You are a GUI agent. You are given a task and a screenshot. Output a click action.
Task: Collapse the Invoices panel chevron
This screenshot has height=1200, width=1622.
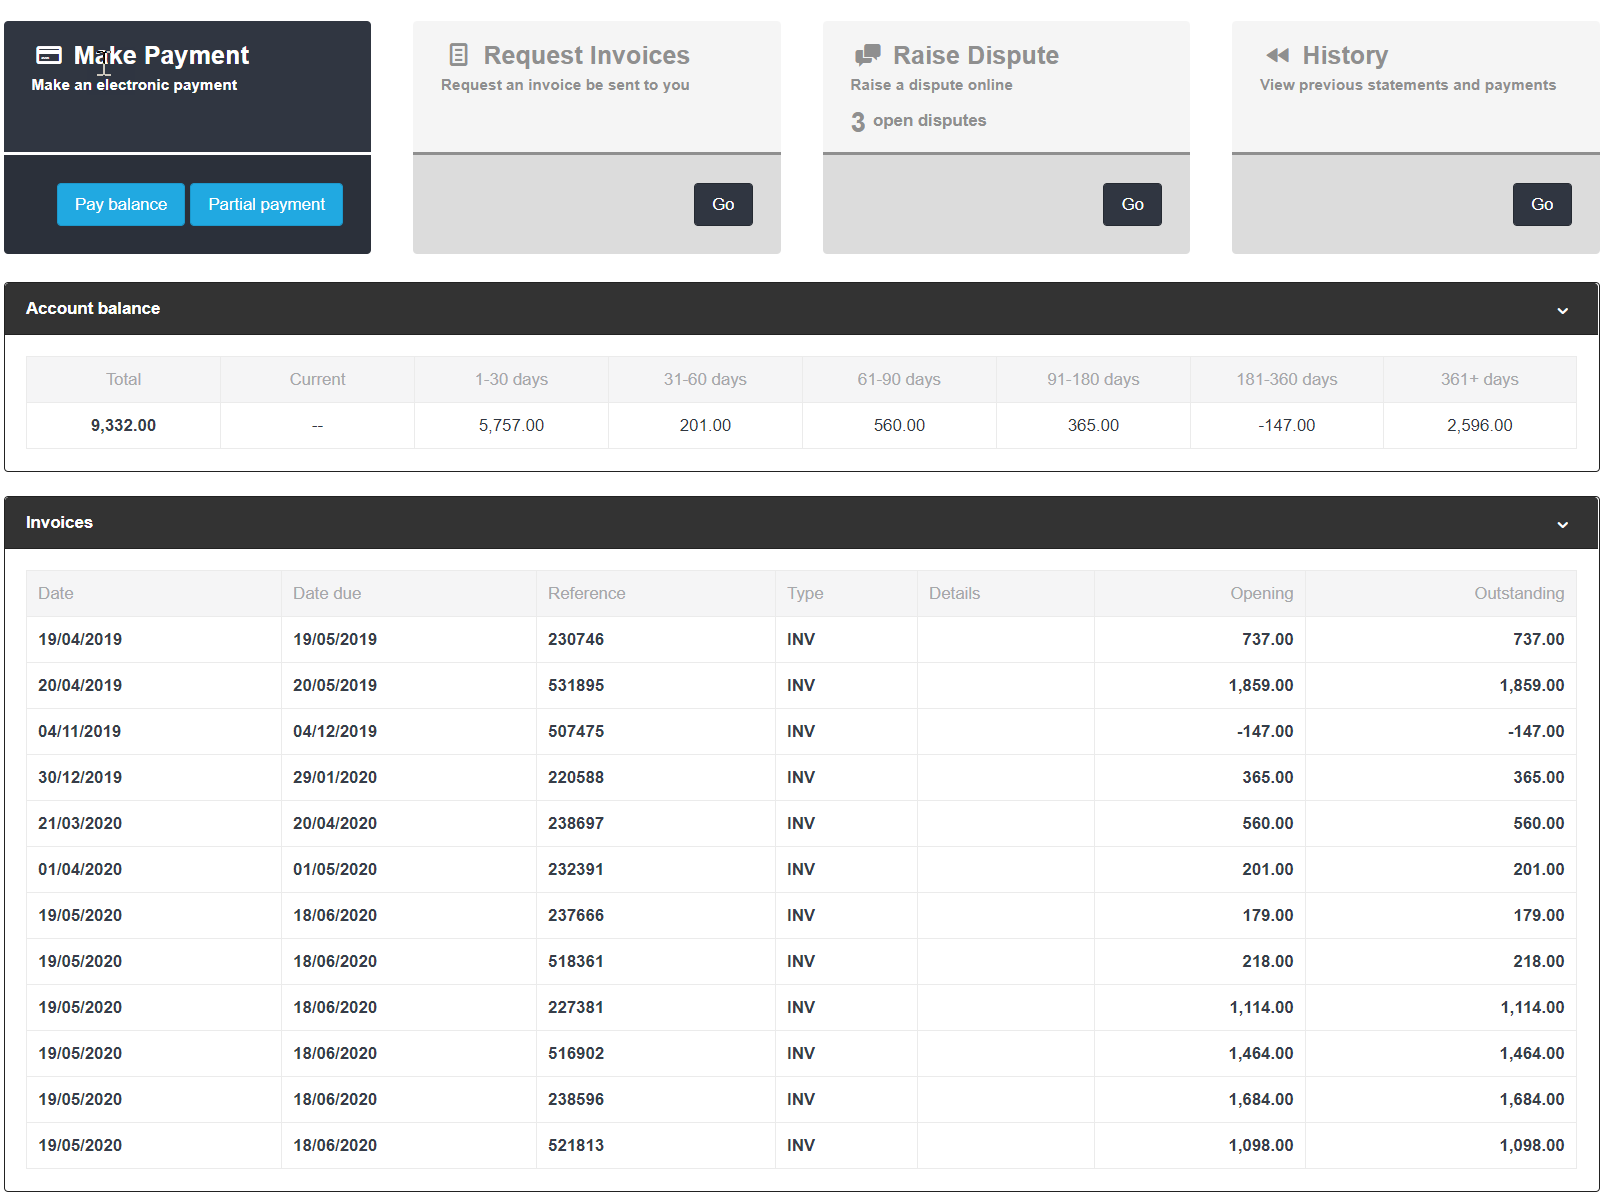coord(1562,525)
